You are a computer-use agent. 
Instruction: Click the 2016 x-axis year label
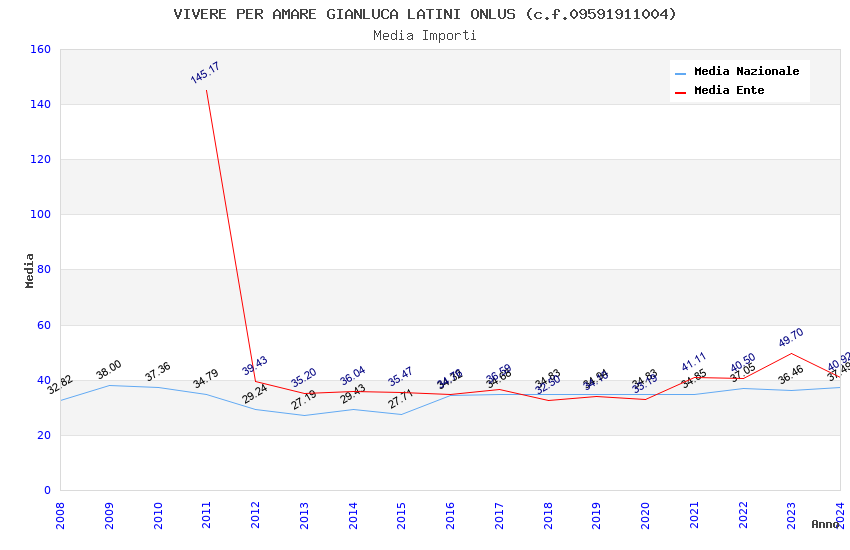click(x=450, y=515)
